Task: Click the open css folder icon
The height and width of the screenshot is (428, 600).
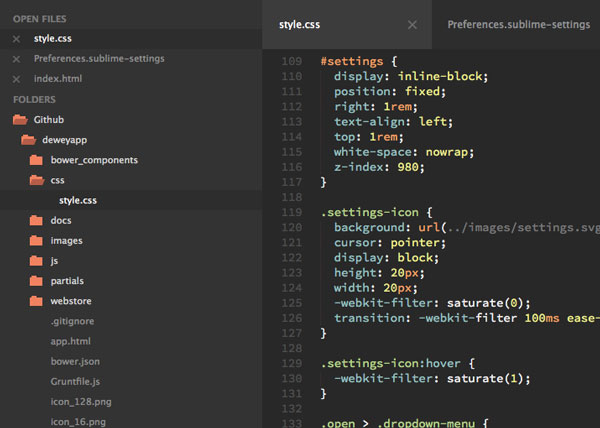Action: pos(37,180)
